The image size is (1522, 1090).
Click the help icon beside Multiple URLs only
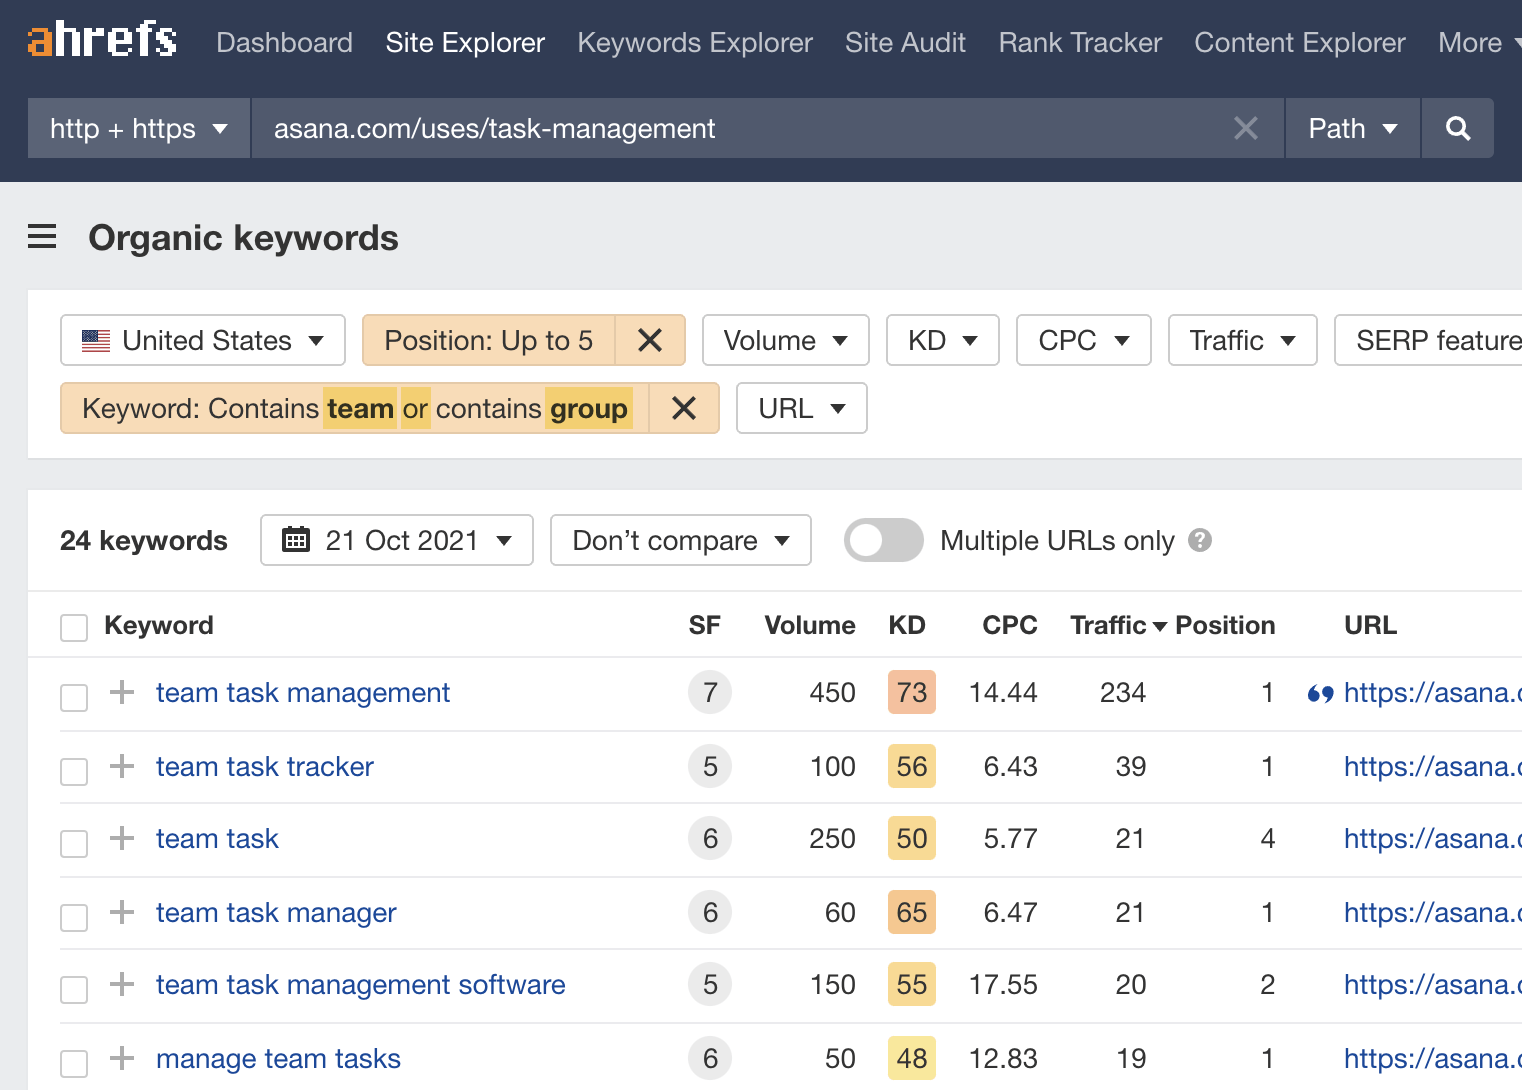[1203, 540]
